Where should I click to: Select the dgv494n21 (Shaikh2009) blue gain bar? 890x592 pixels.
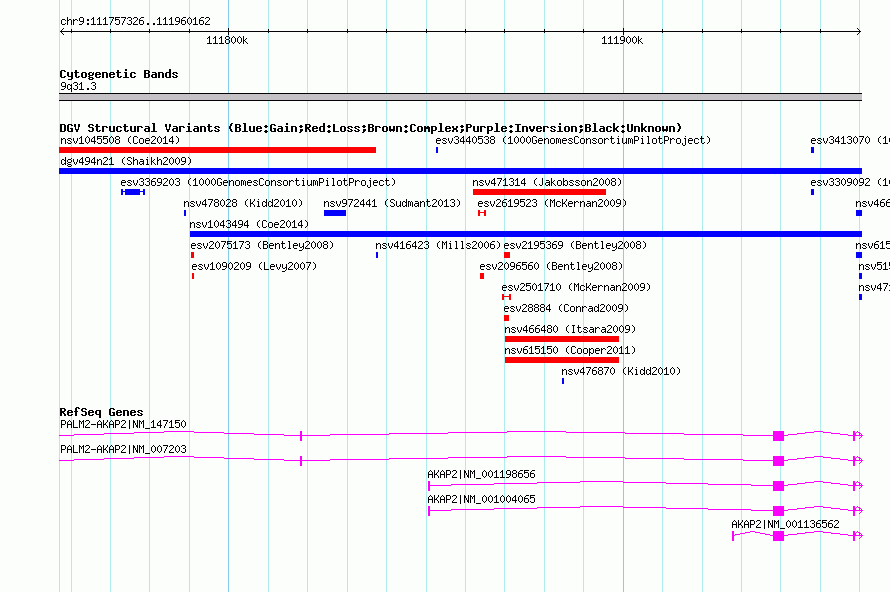460,171
